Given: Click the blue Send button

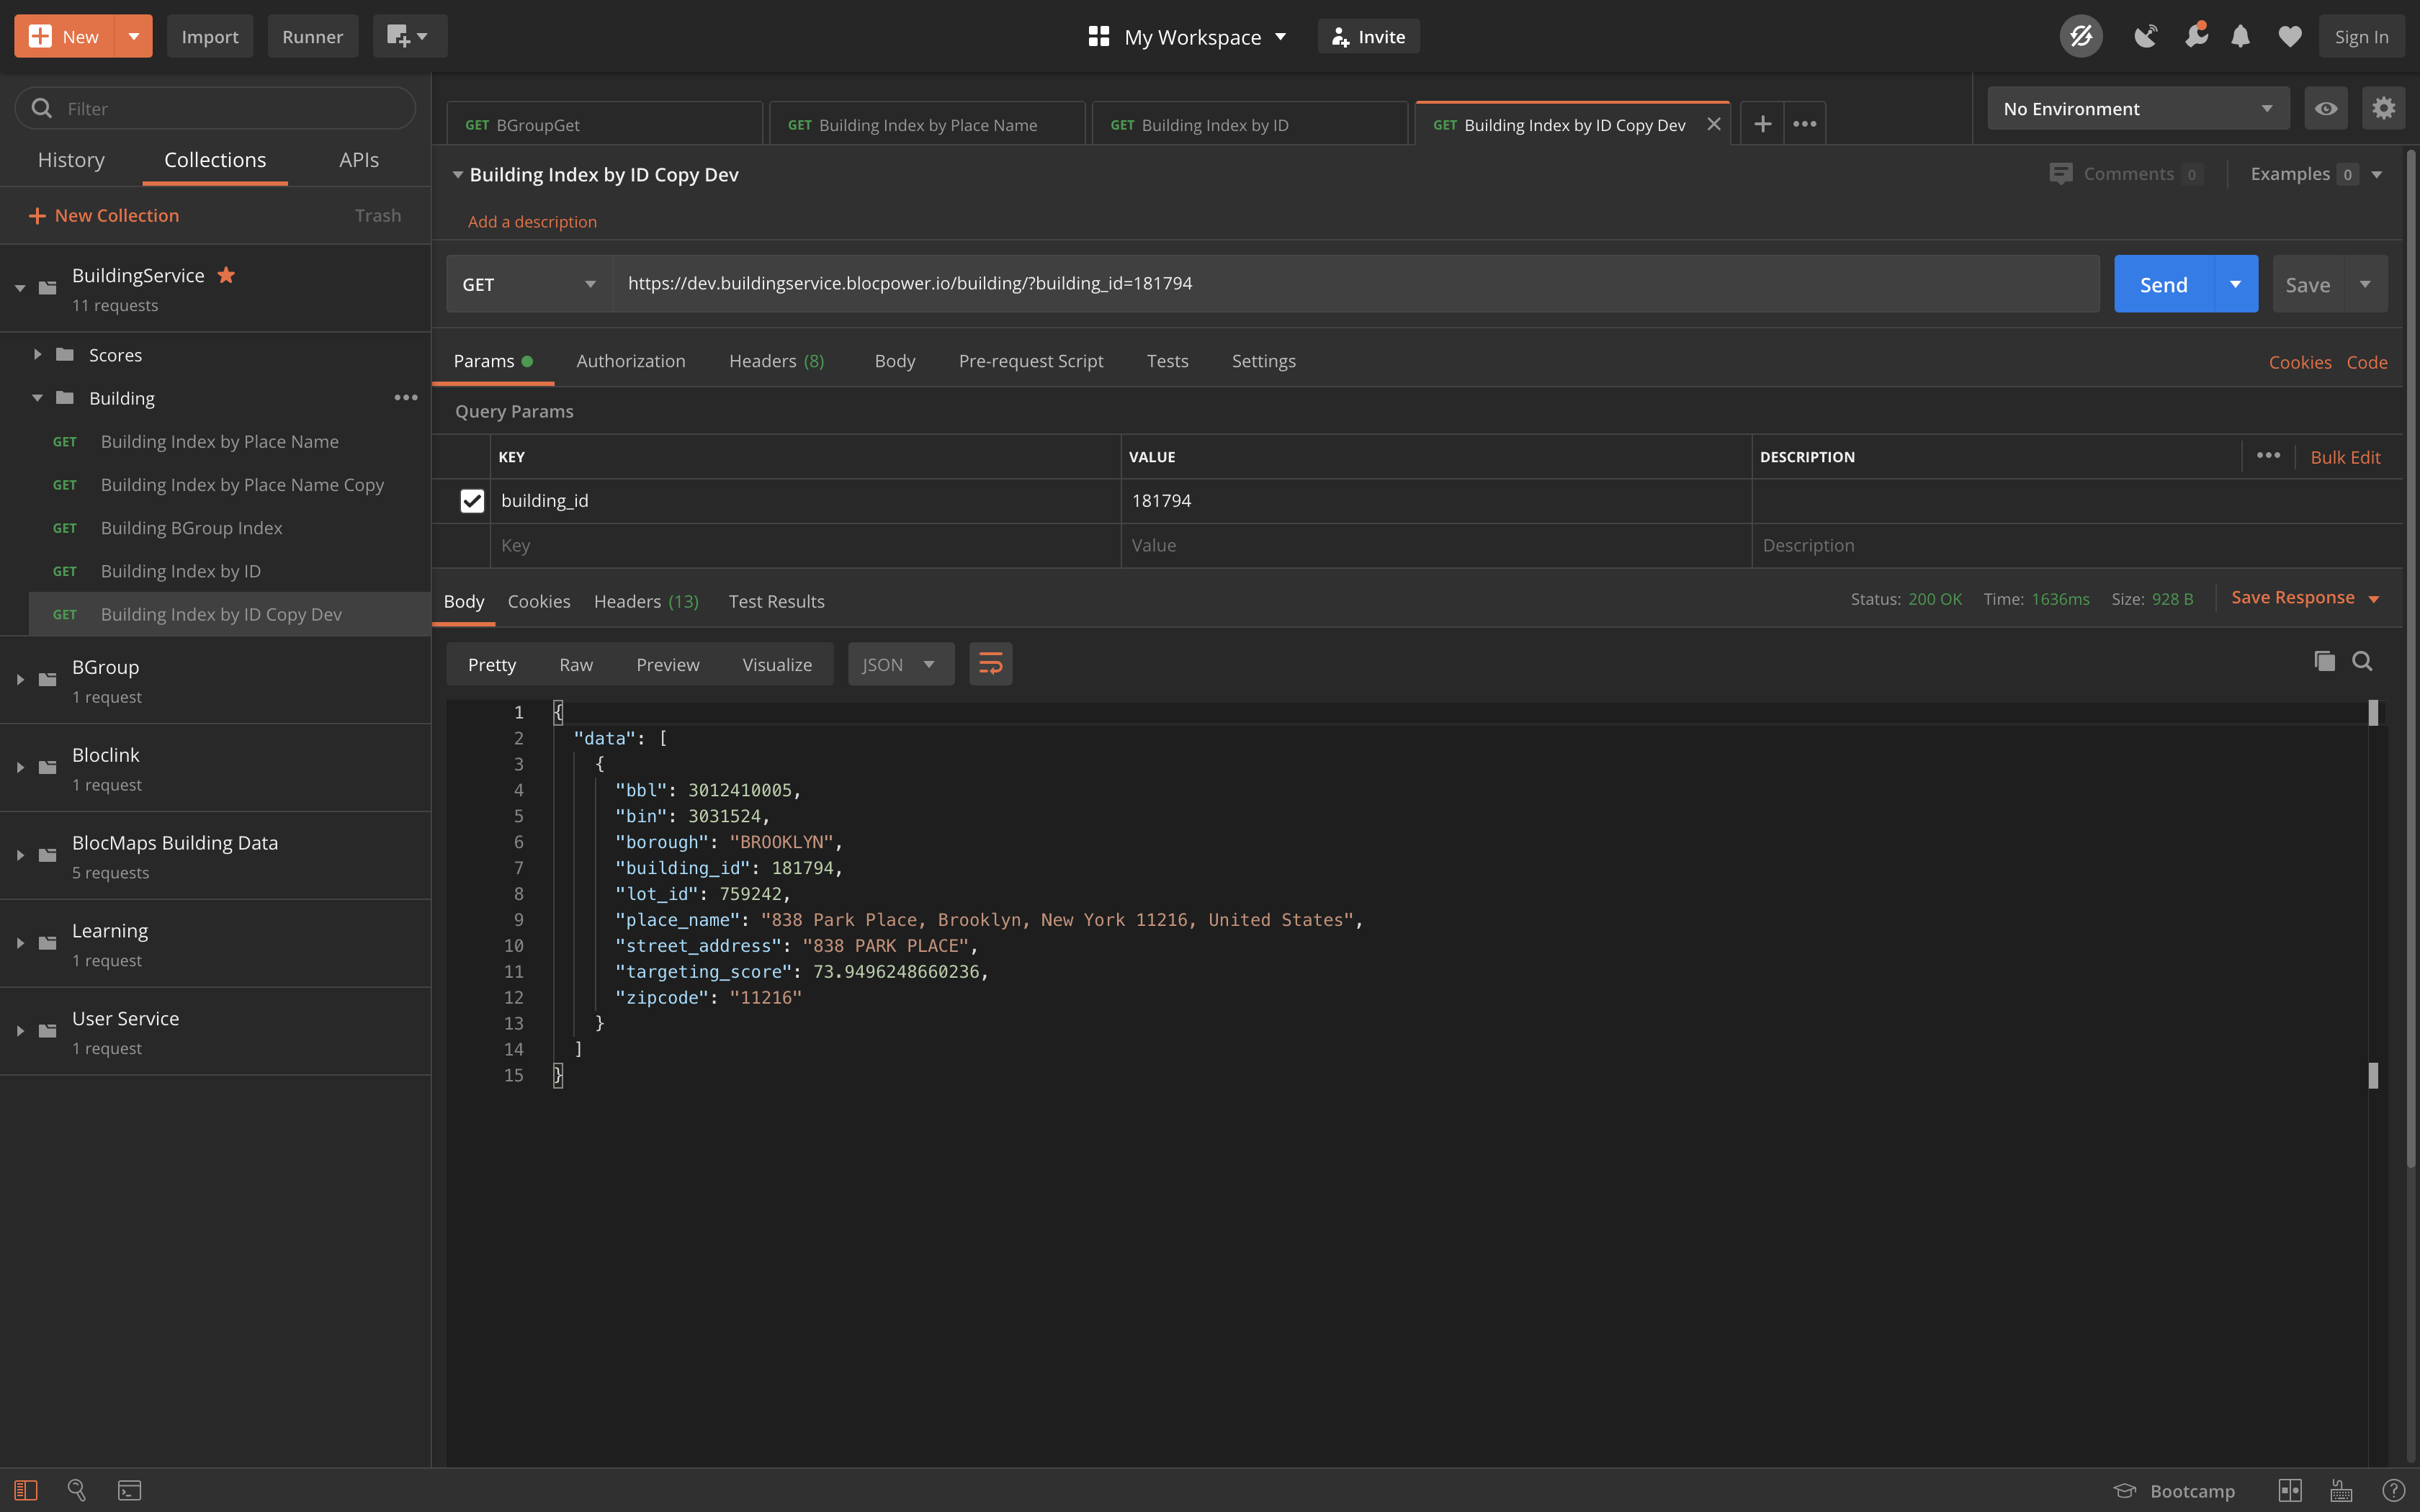Looking at the screenshot, I should (x=2163, y=284).
